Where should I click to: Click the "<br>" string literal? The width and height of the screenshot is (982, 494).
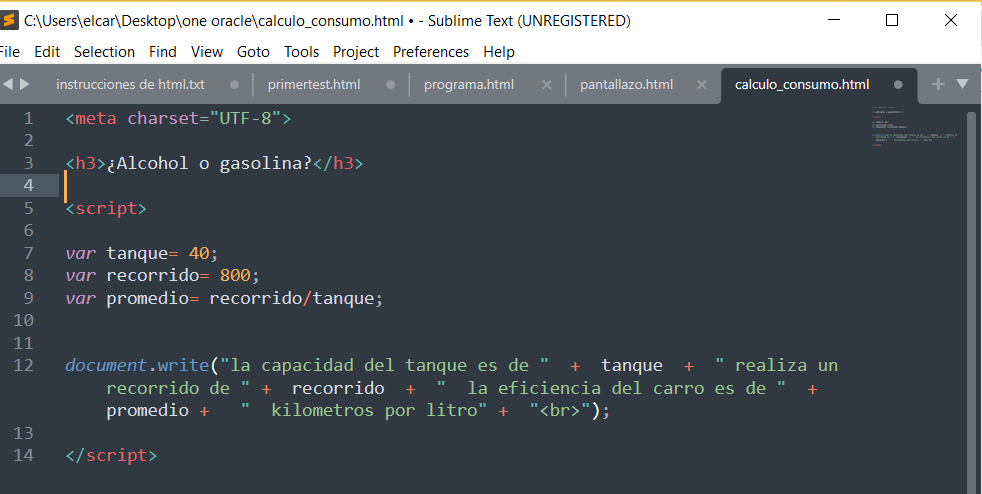[560, 410]
